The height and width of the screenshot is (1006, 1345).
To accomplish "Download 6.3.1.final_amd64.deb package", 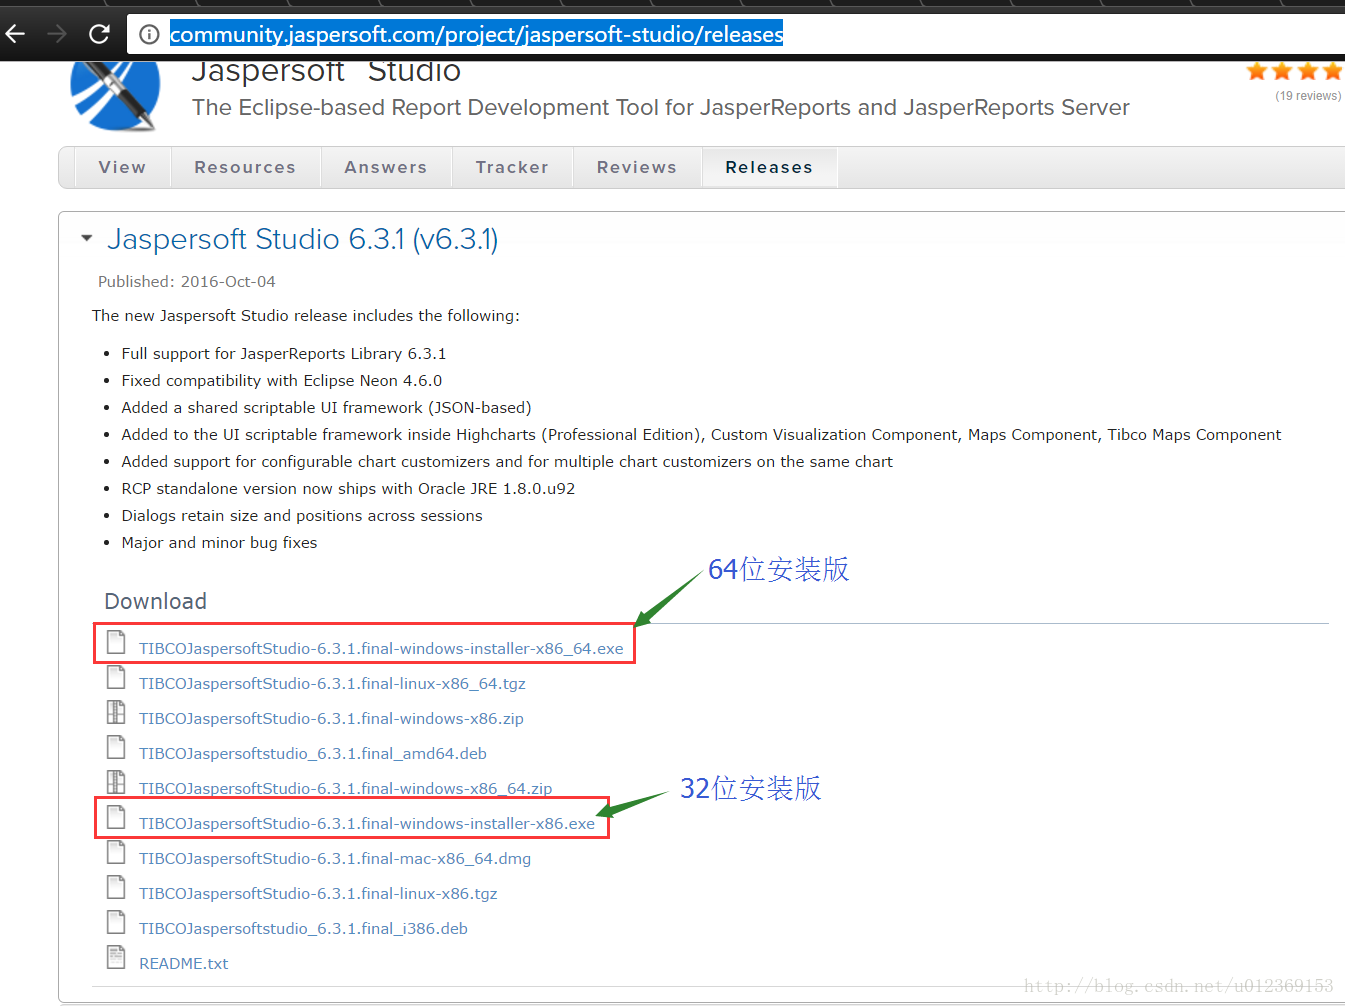I will tap(313, 754).
